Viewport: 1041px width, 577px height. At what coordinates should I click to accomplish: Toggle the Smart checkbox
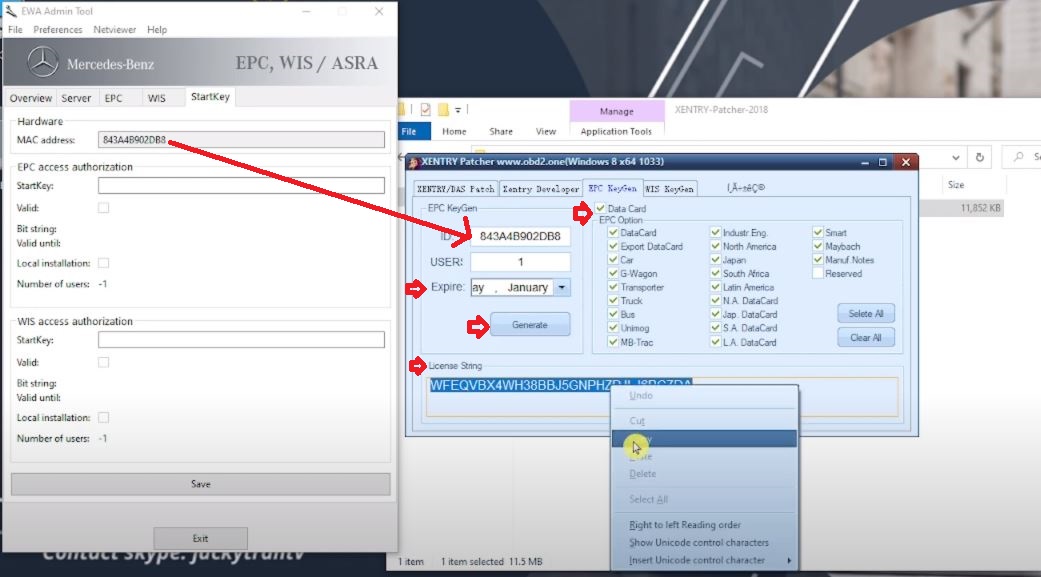click(x=818, y=232)
